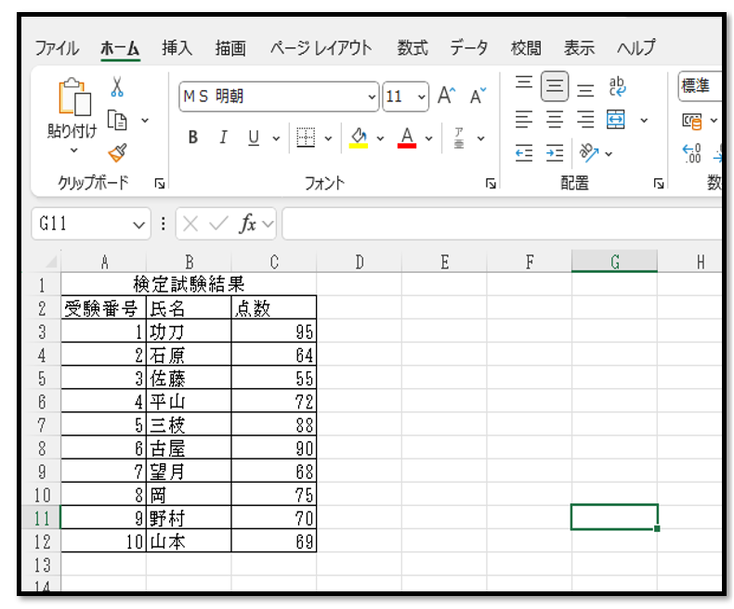734x609 pixels.
Task: Click the Top Align icon
Action: (x=524, y=83)
